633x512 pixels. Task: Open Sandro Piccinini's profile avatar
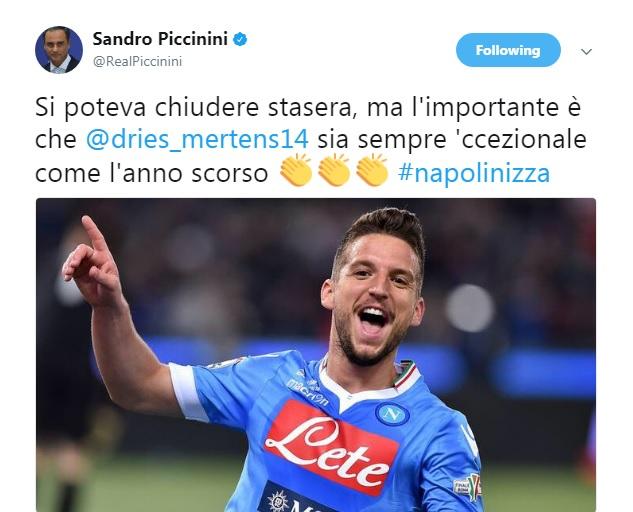[x=59, y=50]
